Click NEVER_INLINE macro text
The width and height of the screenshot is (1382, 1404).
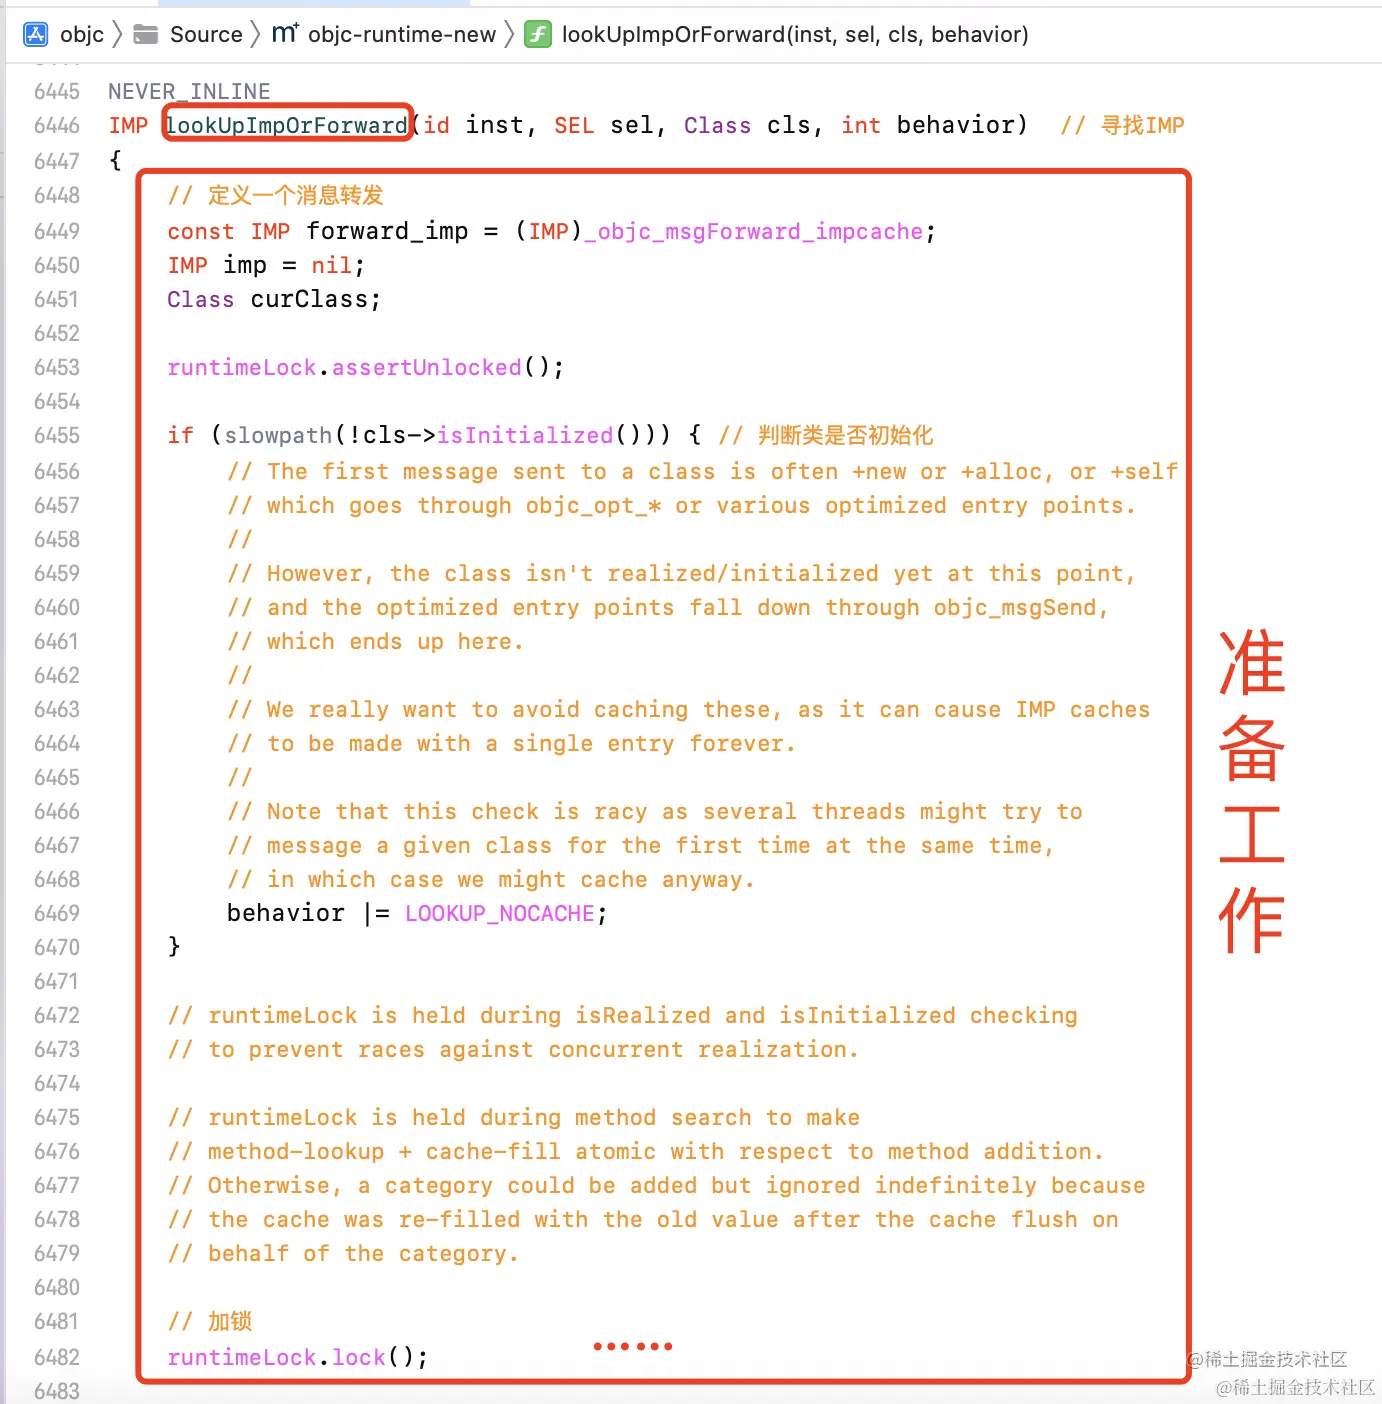pos(189,91)
